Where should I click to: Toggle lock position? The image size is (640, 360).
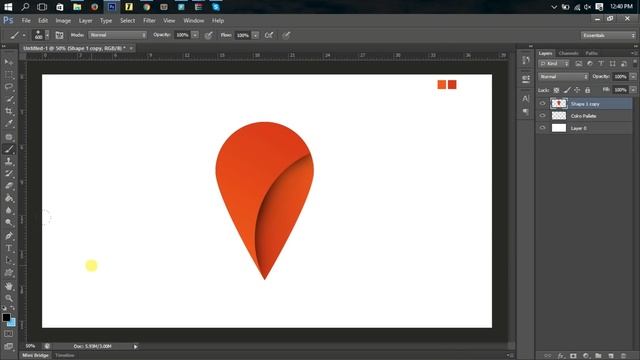(x=577, y=90)
